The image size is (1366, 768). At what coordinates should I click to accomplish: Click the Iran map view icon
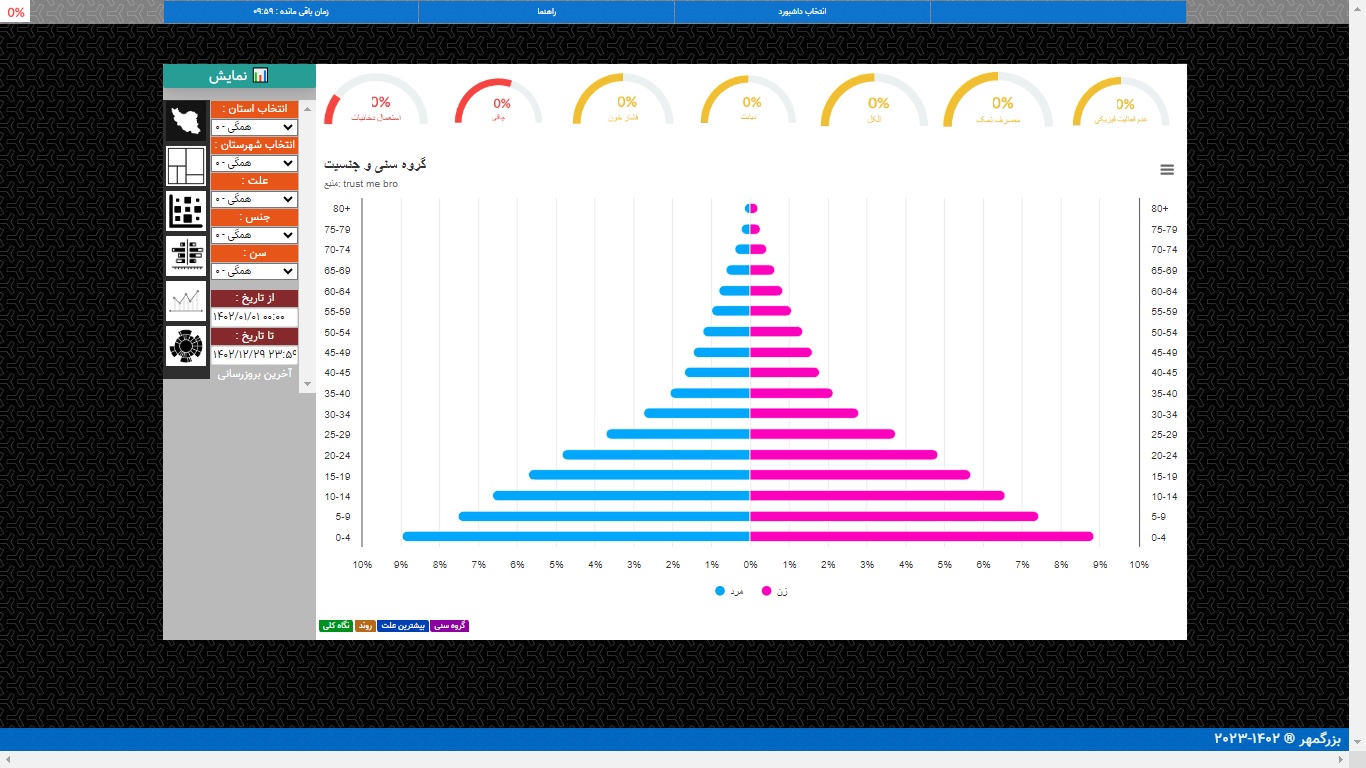(x=186, y=122)
